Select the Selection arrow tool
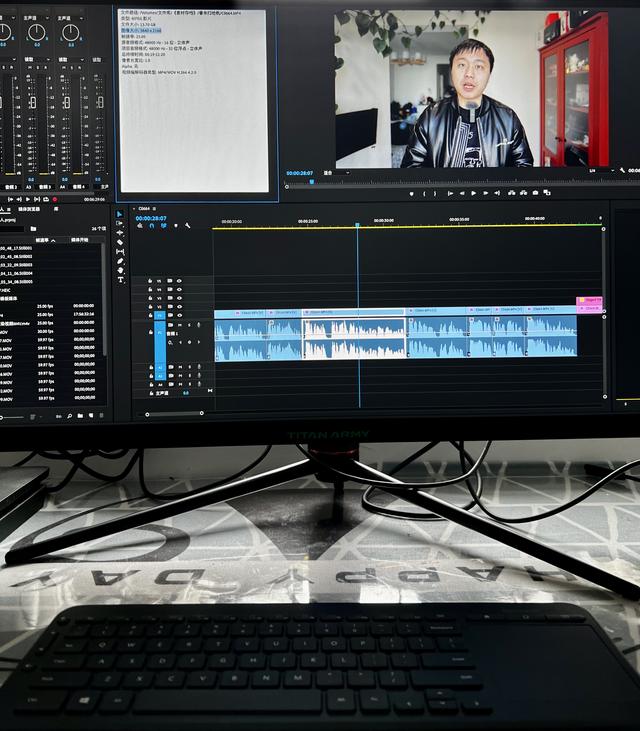 click(x=119, y=214)
